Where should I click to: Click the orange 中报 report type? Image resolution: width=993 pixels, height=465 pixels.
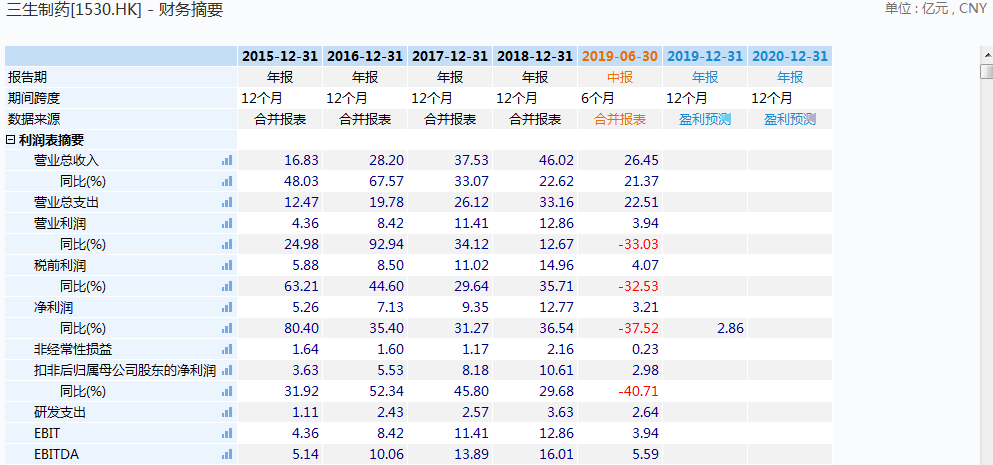[x=620, y=77]
